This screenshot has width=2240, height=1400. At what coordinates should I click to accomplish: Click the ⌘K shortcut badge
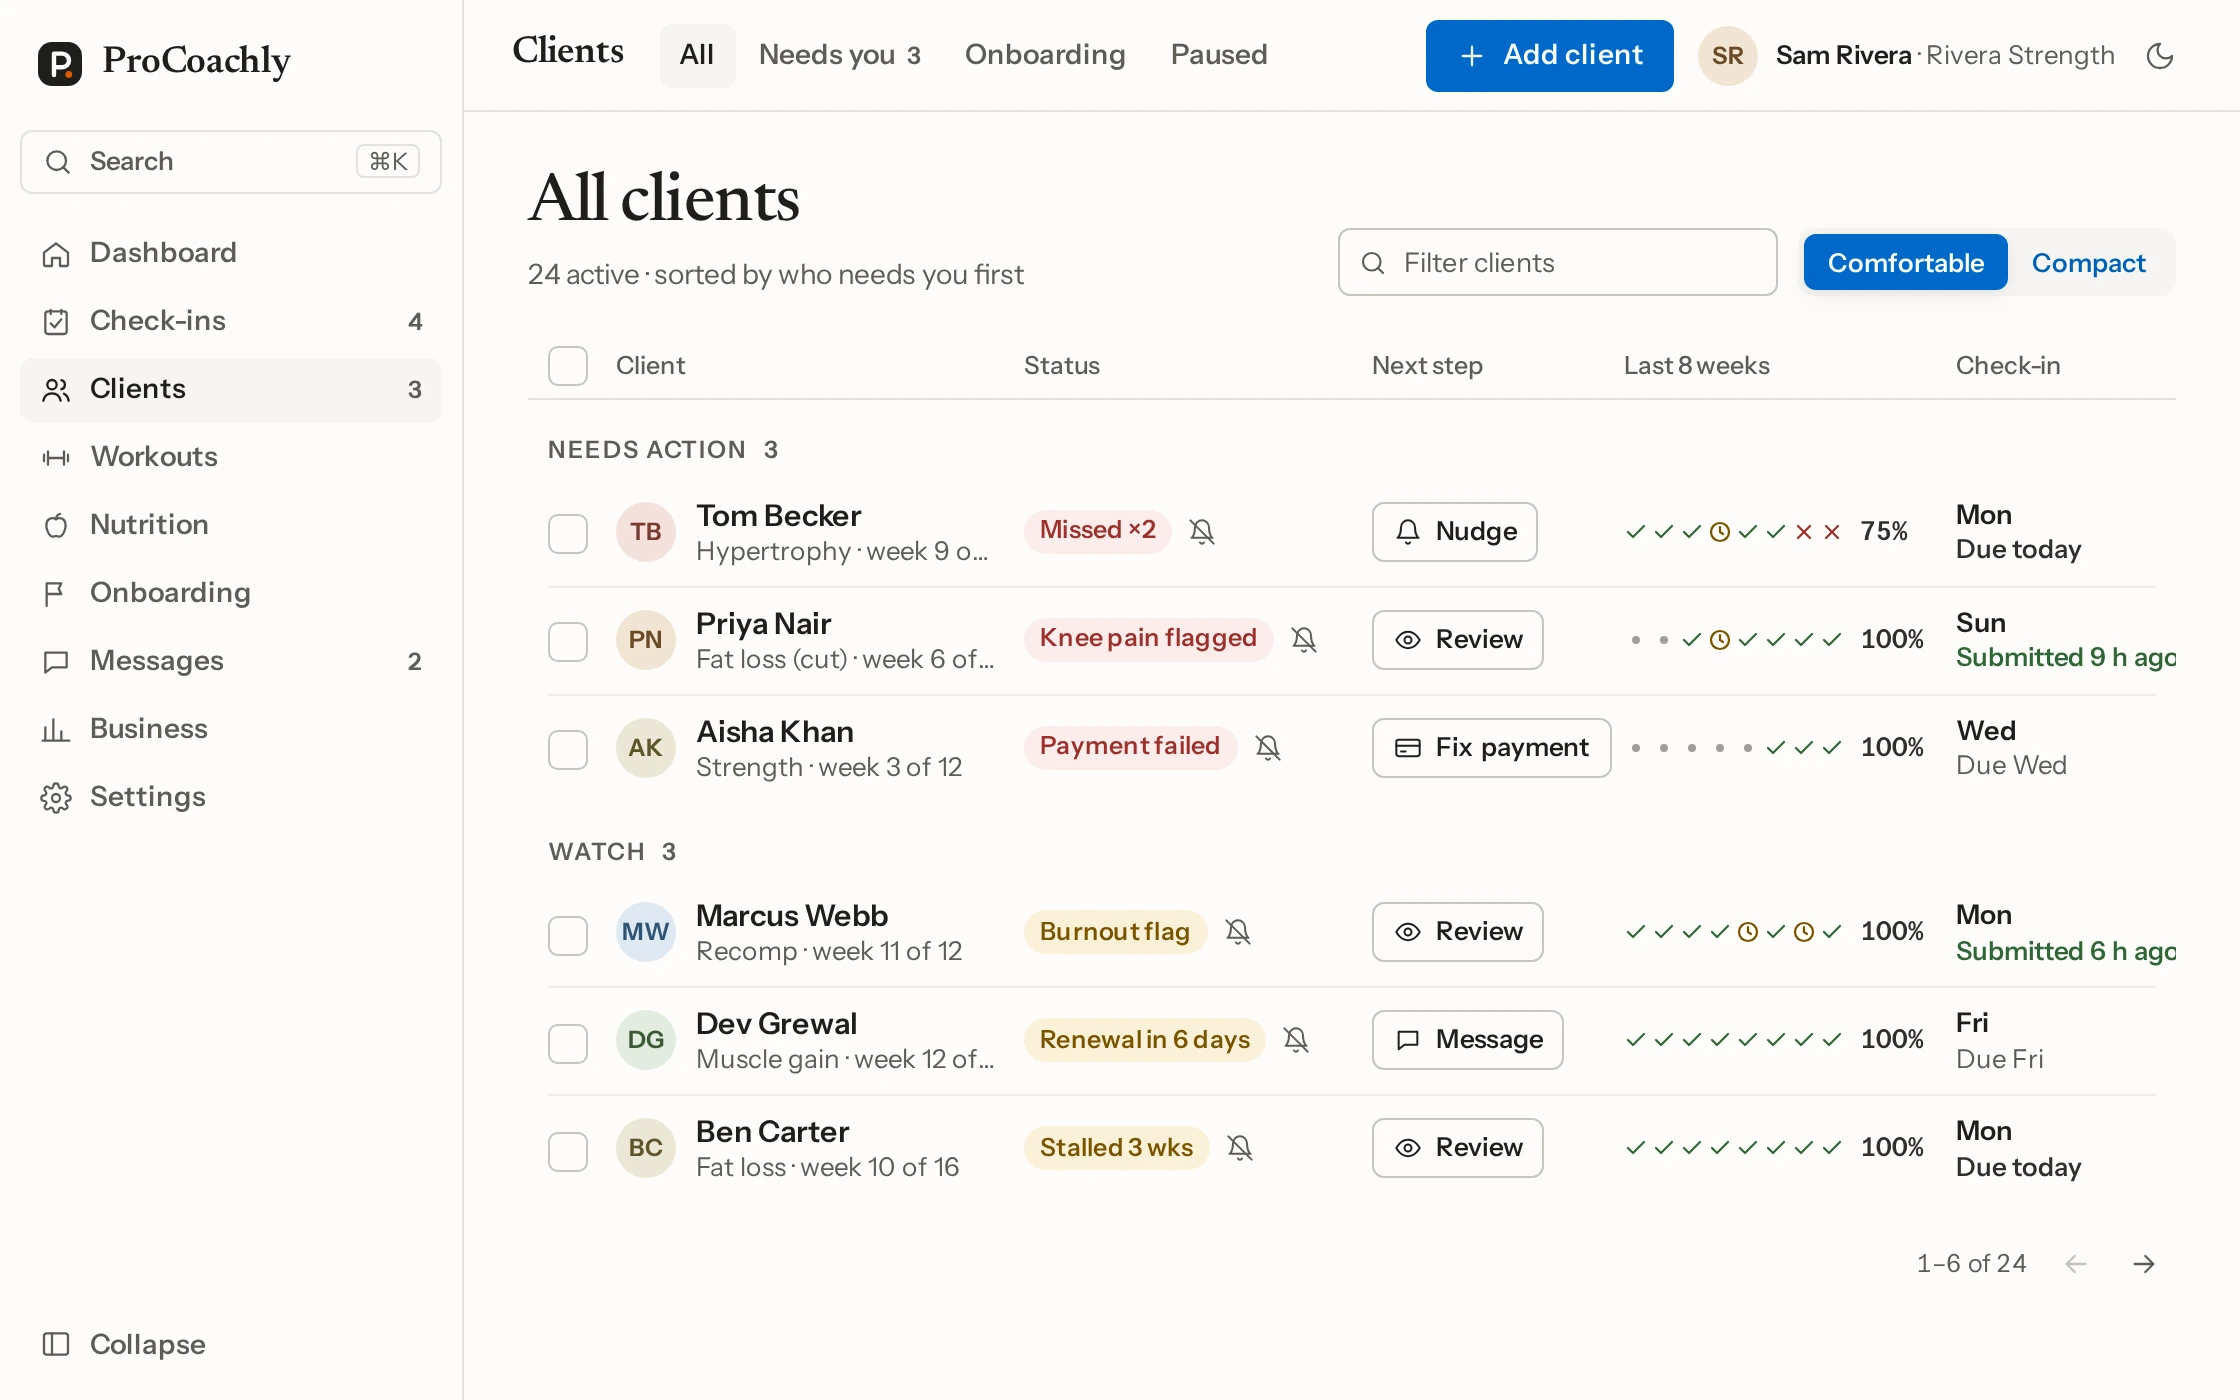388,161
